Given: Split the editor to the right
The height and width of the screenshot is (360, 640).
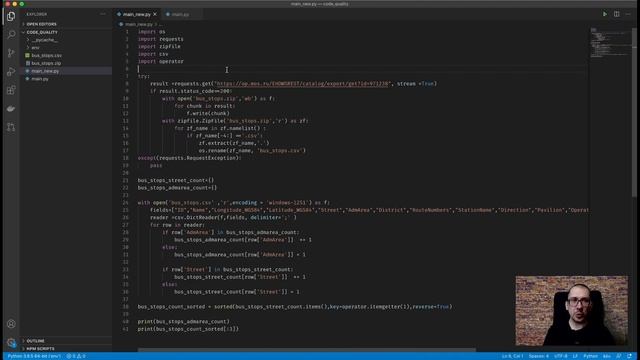Looking at the screenshot, I should point(617,14).
